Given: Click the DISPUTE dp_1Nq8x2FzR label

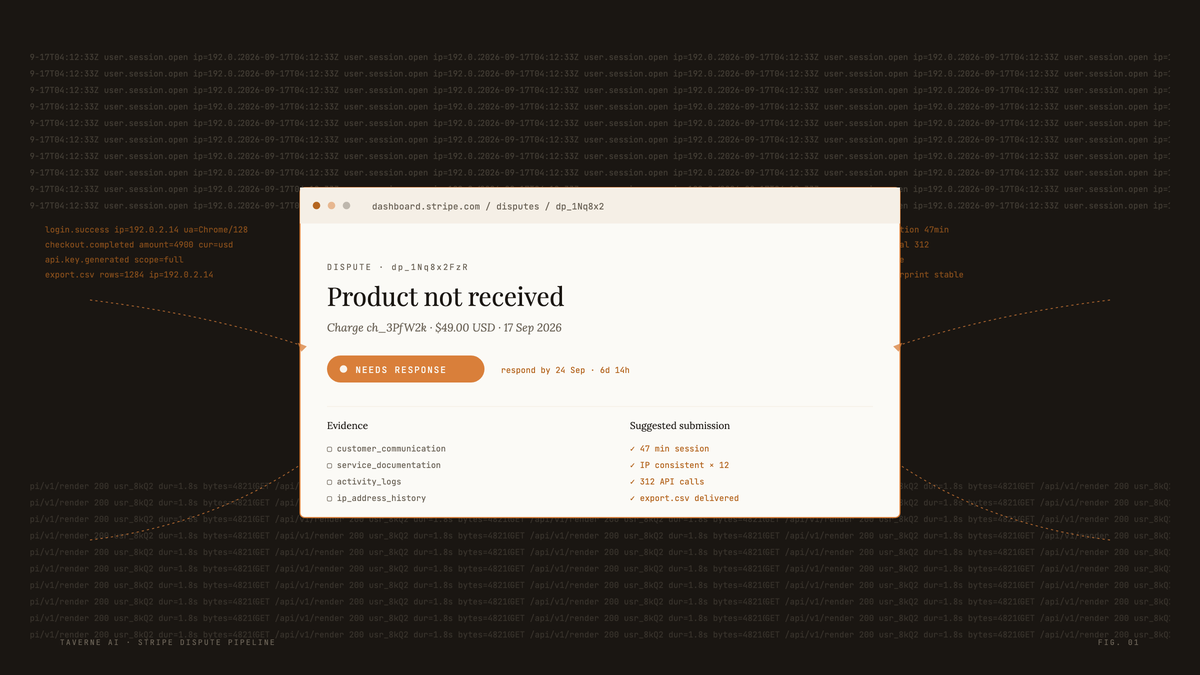Looking at the screenshot, I should pyautogui.click(x=397, y=267).
